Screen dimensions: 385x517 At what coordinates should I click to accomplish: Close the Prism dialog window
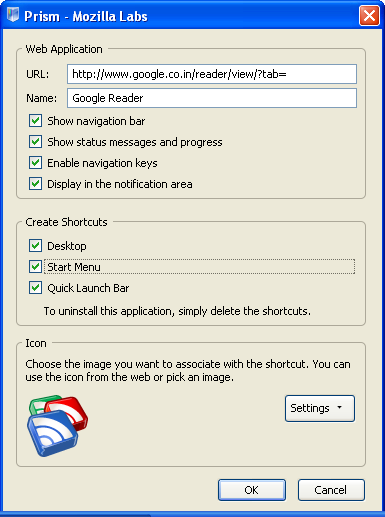369,15
